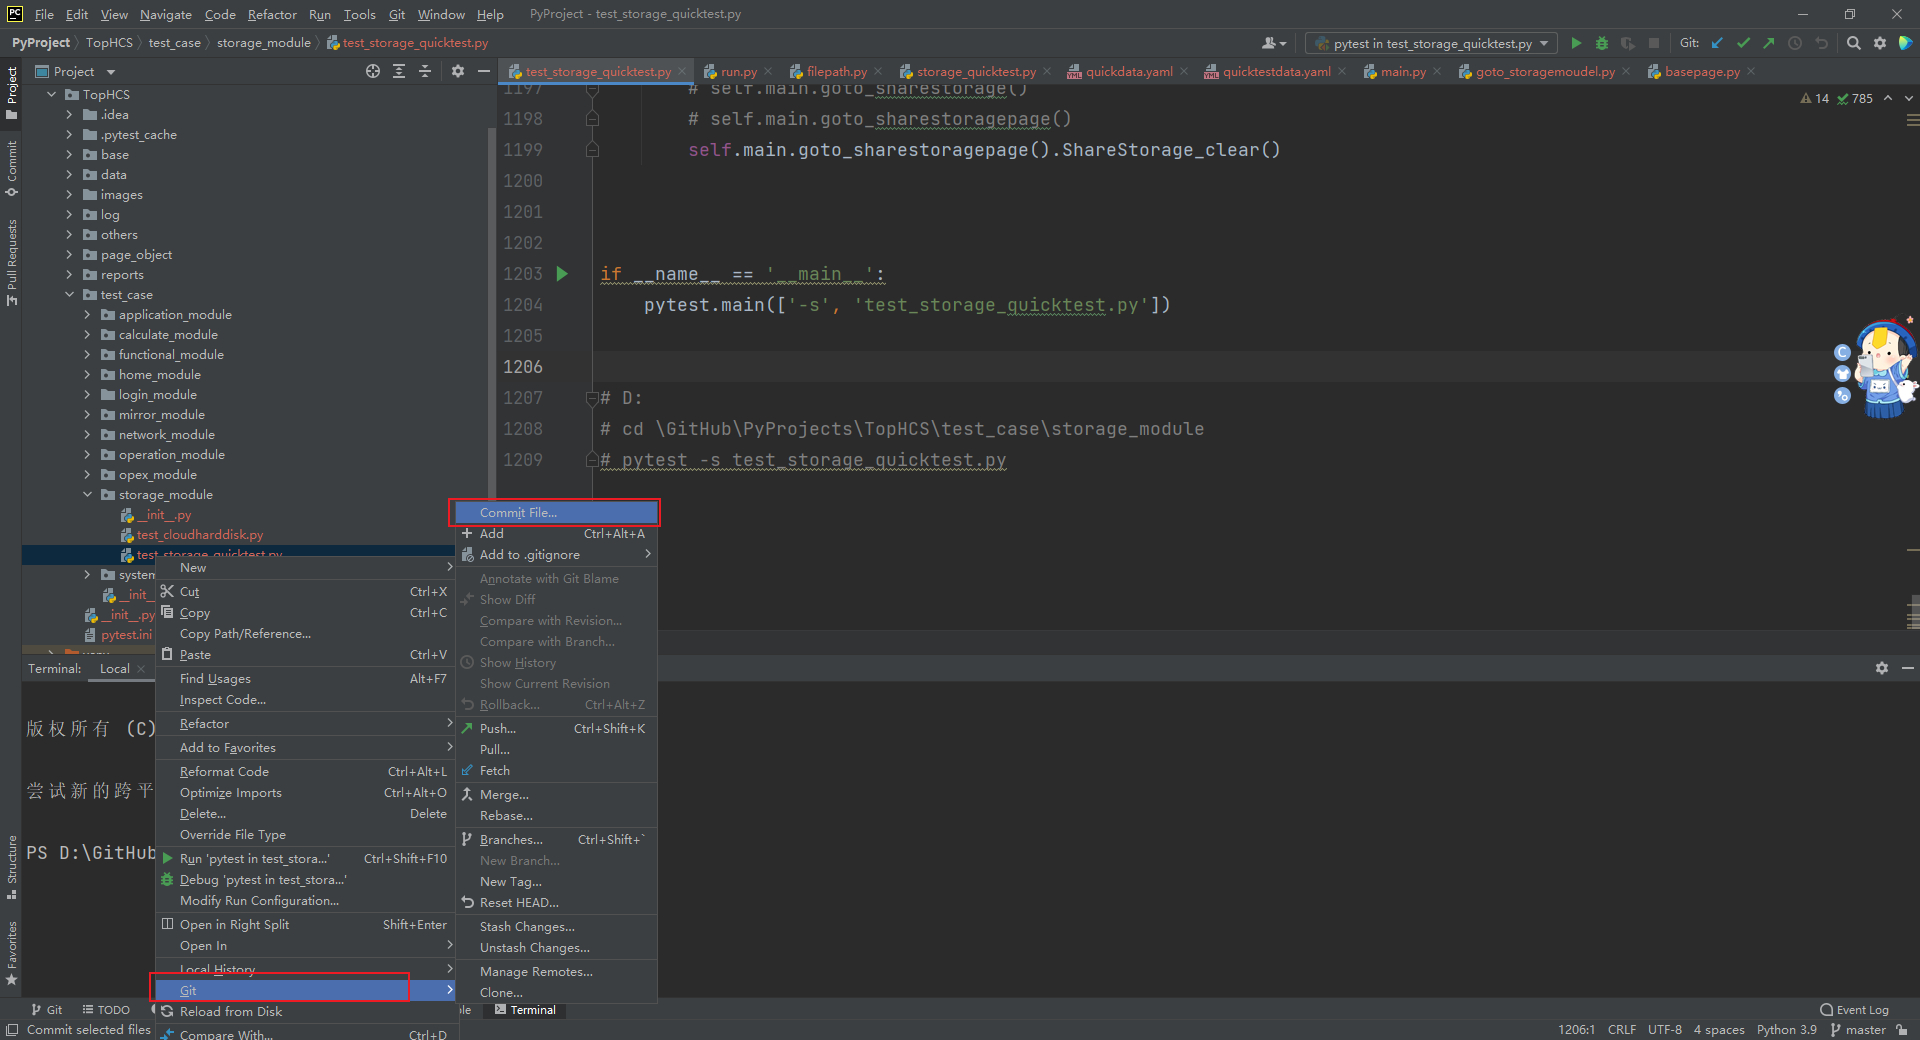
Task: Open Search Everywhere magnifier icon
Action: tap(1854, 43)
